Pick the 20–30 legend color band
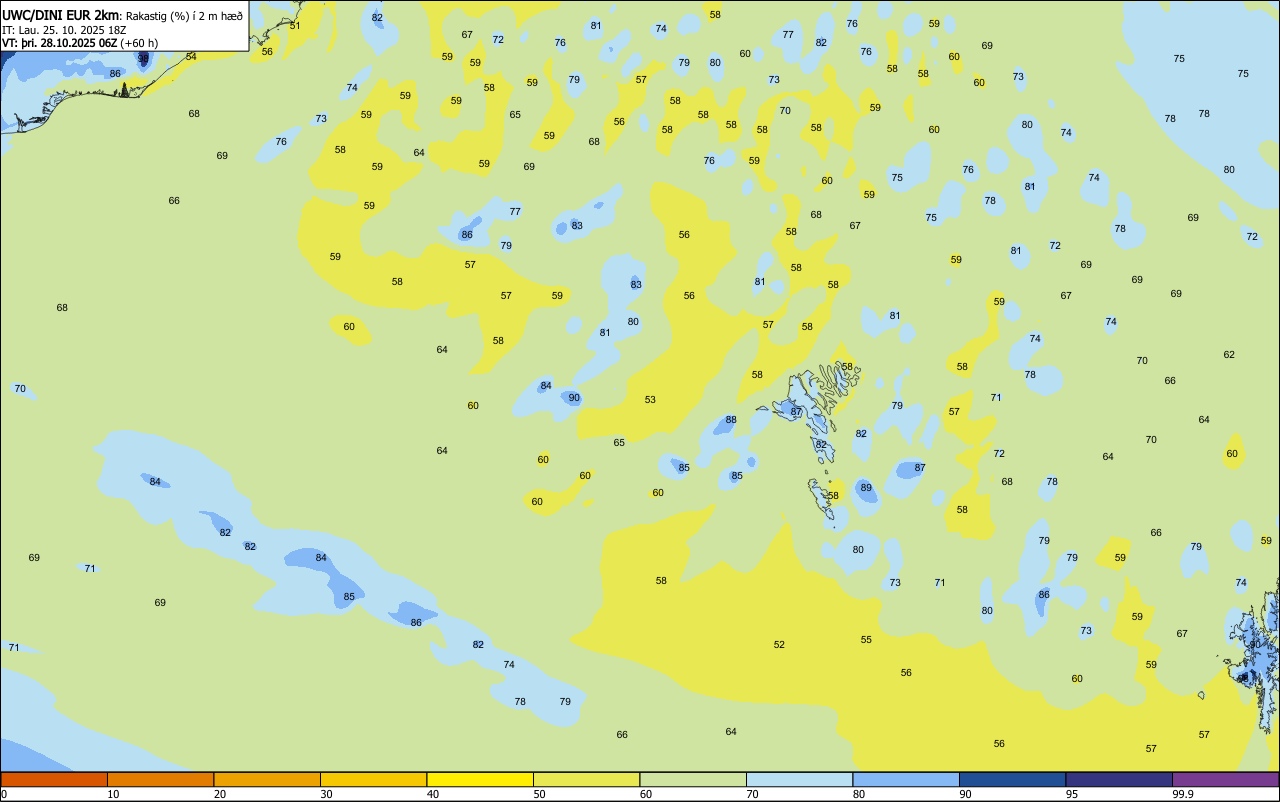Image resolution: width=1280 pixels, height=802 pixels. [x=267, y=779]
